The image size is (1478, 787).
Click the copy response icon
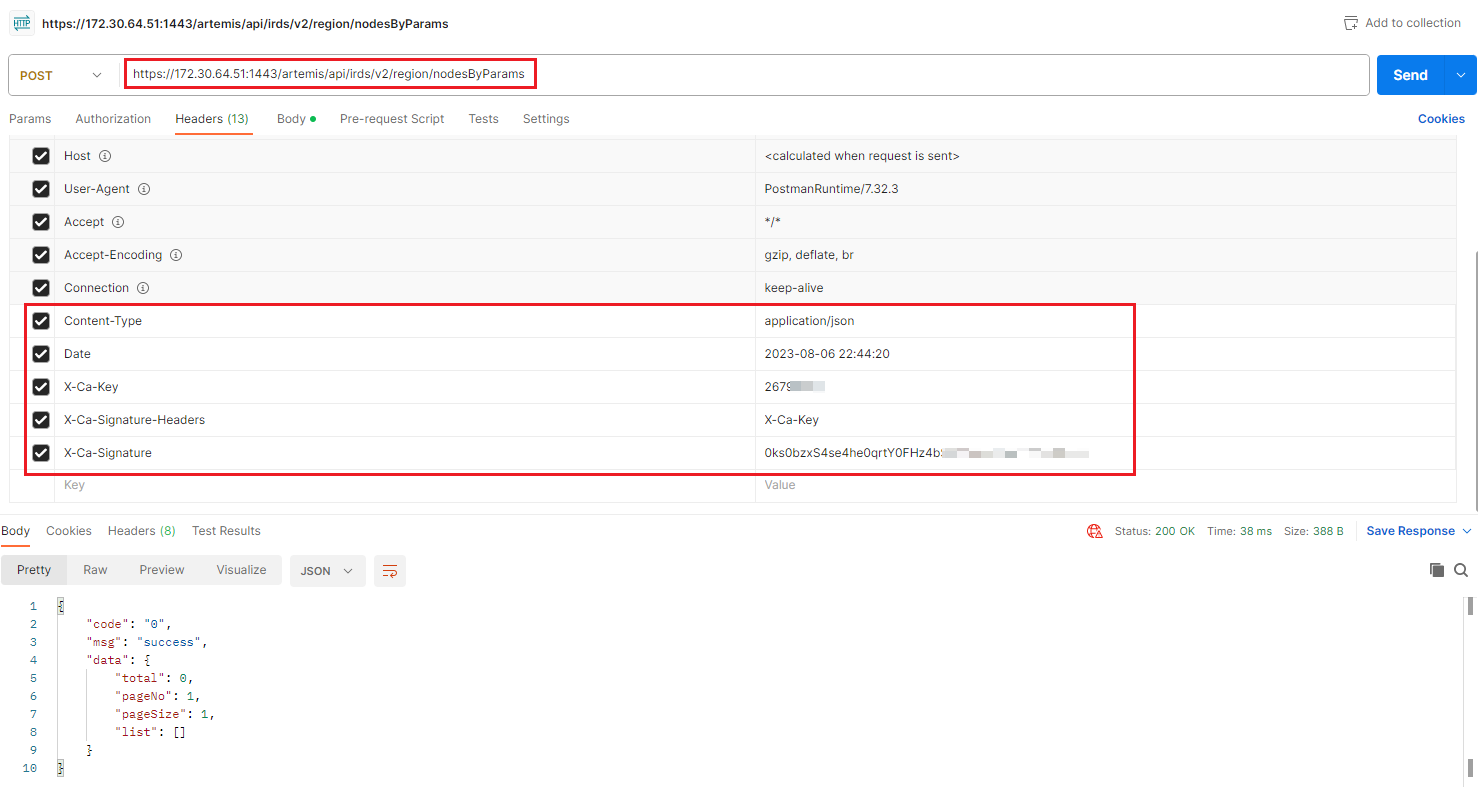tap(1436, 570)
